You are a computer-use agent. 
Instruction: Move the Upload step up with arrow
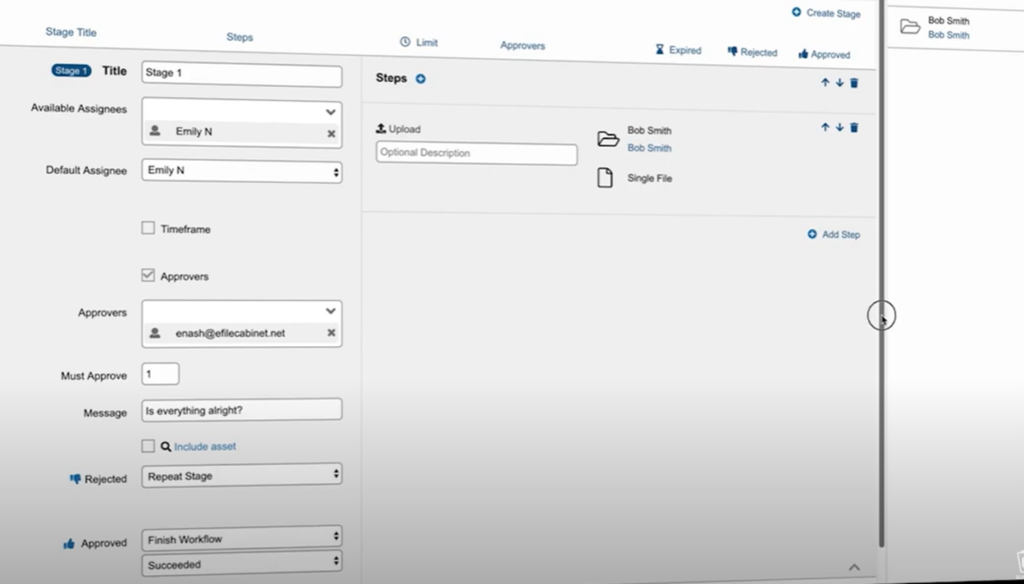825,128
